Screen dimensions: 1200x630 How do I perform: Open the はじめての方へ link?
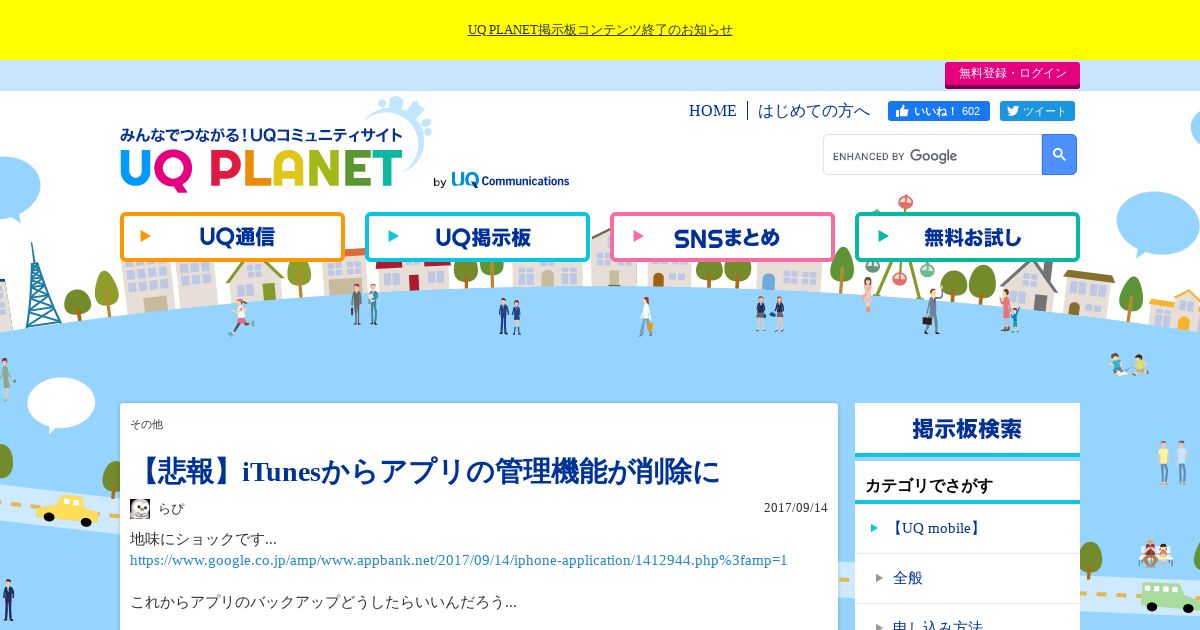click(814, 111)
